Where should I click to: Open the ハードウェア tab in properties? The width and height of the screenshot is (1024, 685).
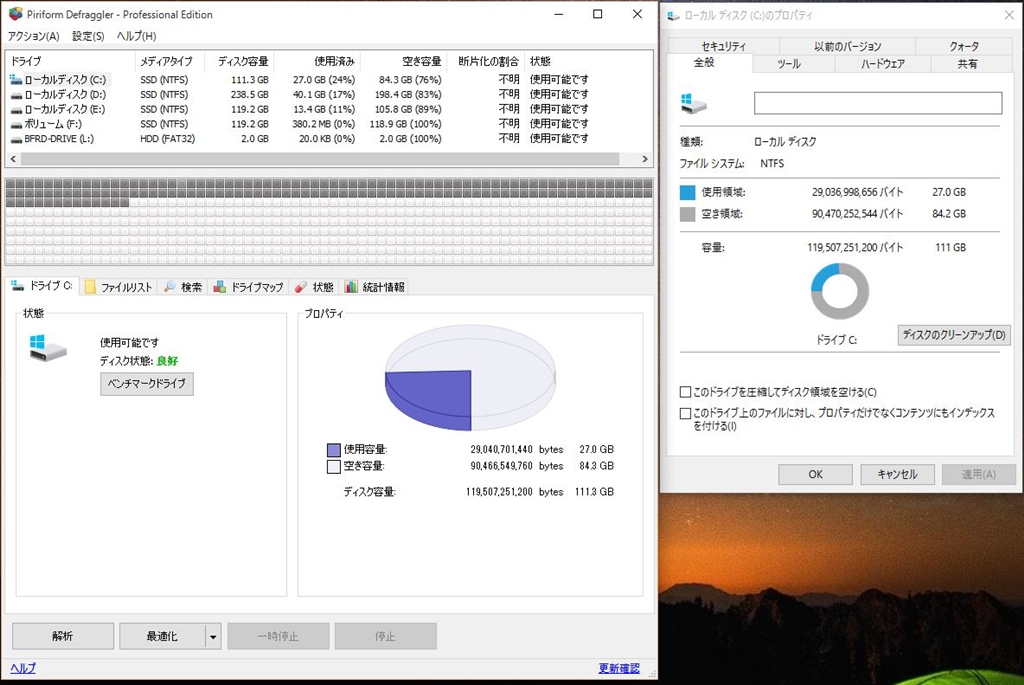click(883, 64)
